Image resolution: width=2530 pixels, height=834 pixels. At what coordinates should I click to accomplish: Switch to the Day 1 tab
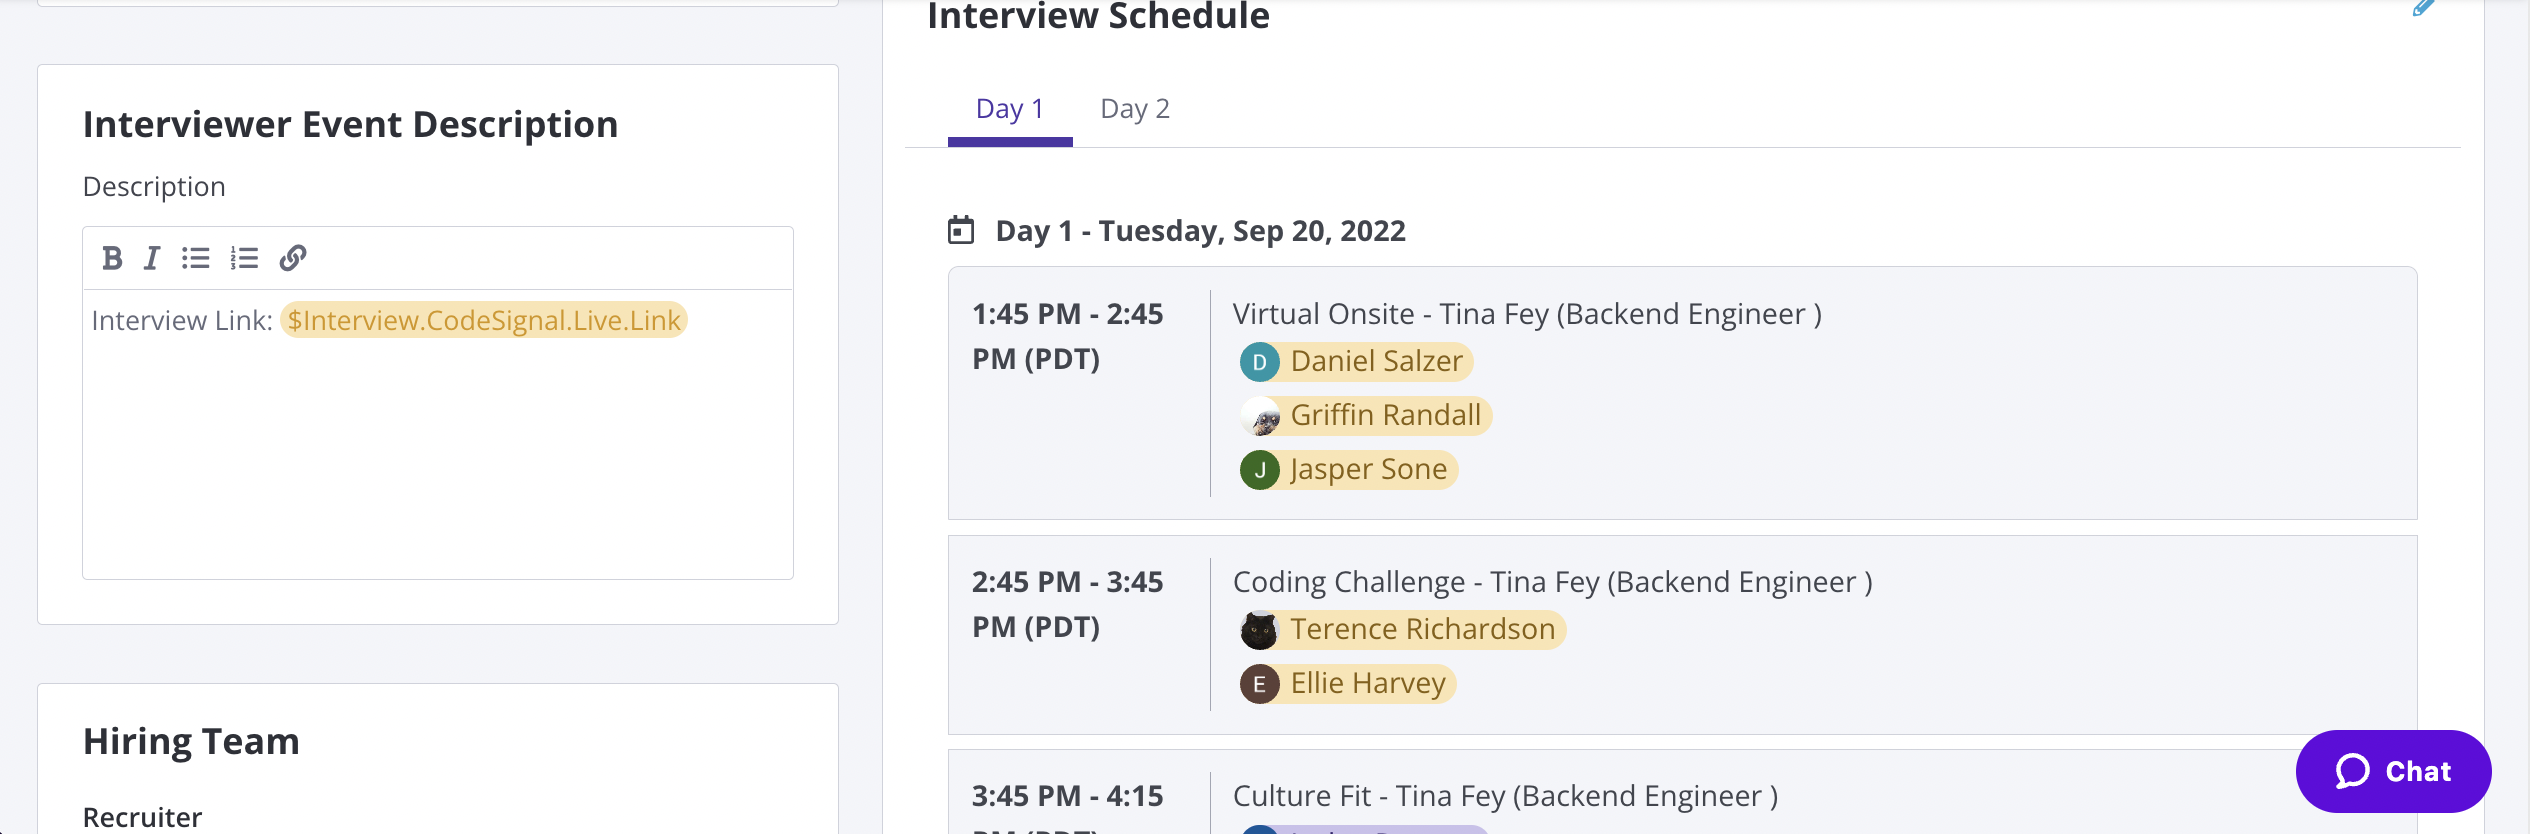coord(1010,109)
